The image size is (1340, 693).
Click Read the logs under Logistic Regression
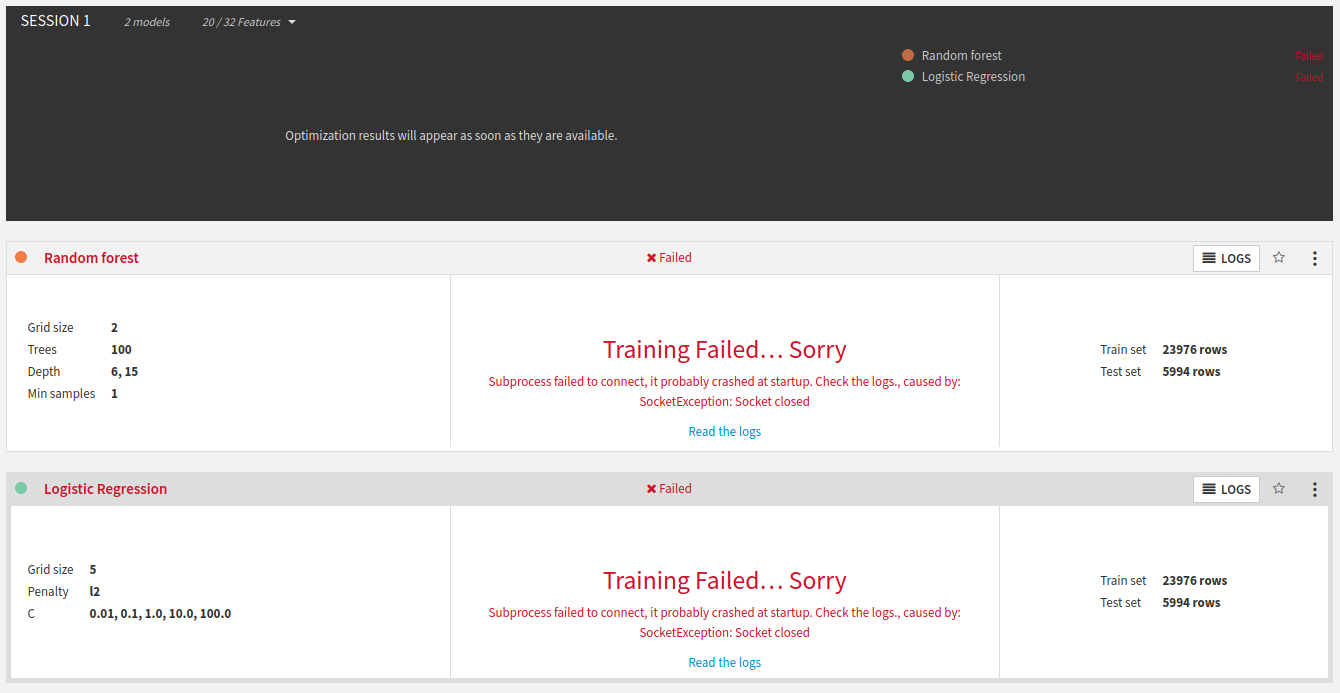click(x=725, y=663)
